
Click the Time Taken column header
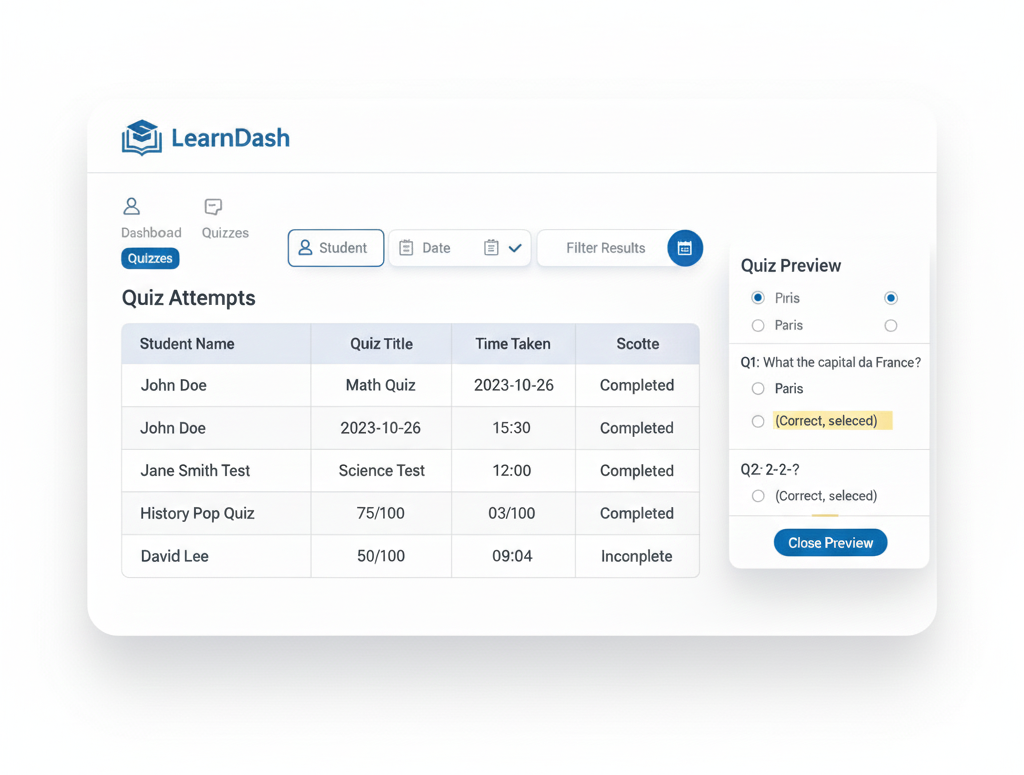point(512,344)
